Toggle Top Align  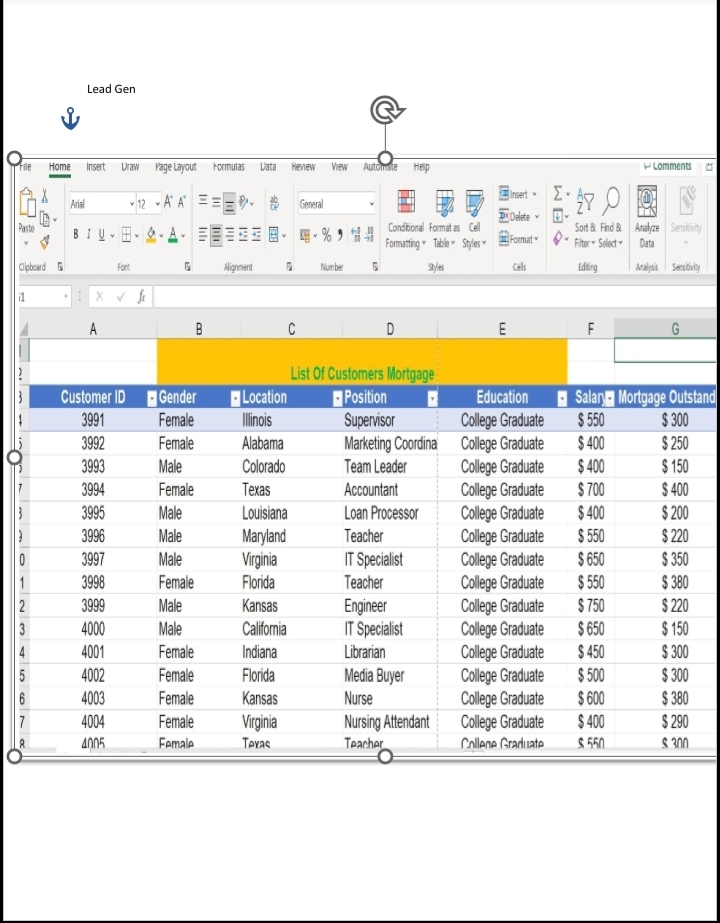(203, 202)
